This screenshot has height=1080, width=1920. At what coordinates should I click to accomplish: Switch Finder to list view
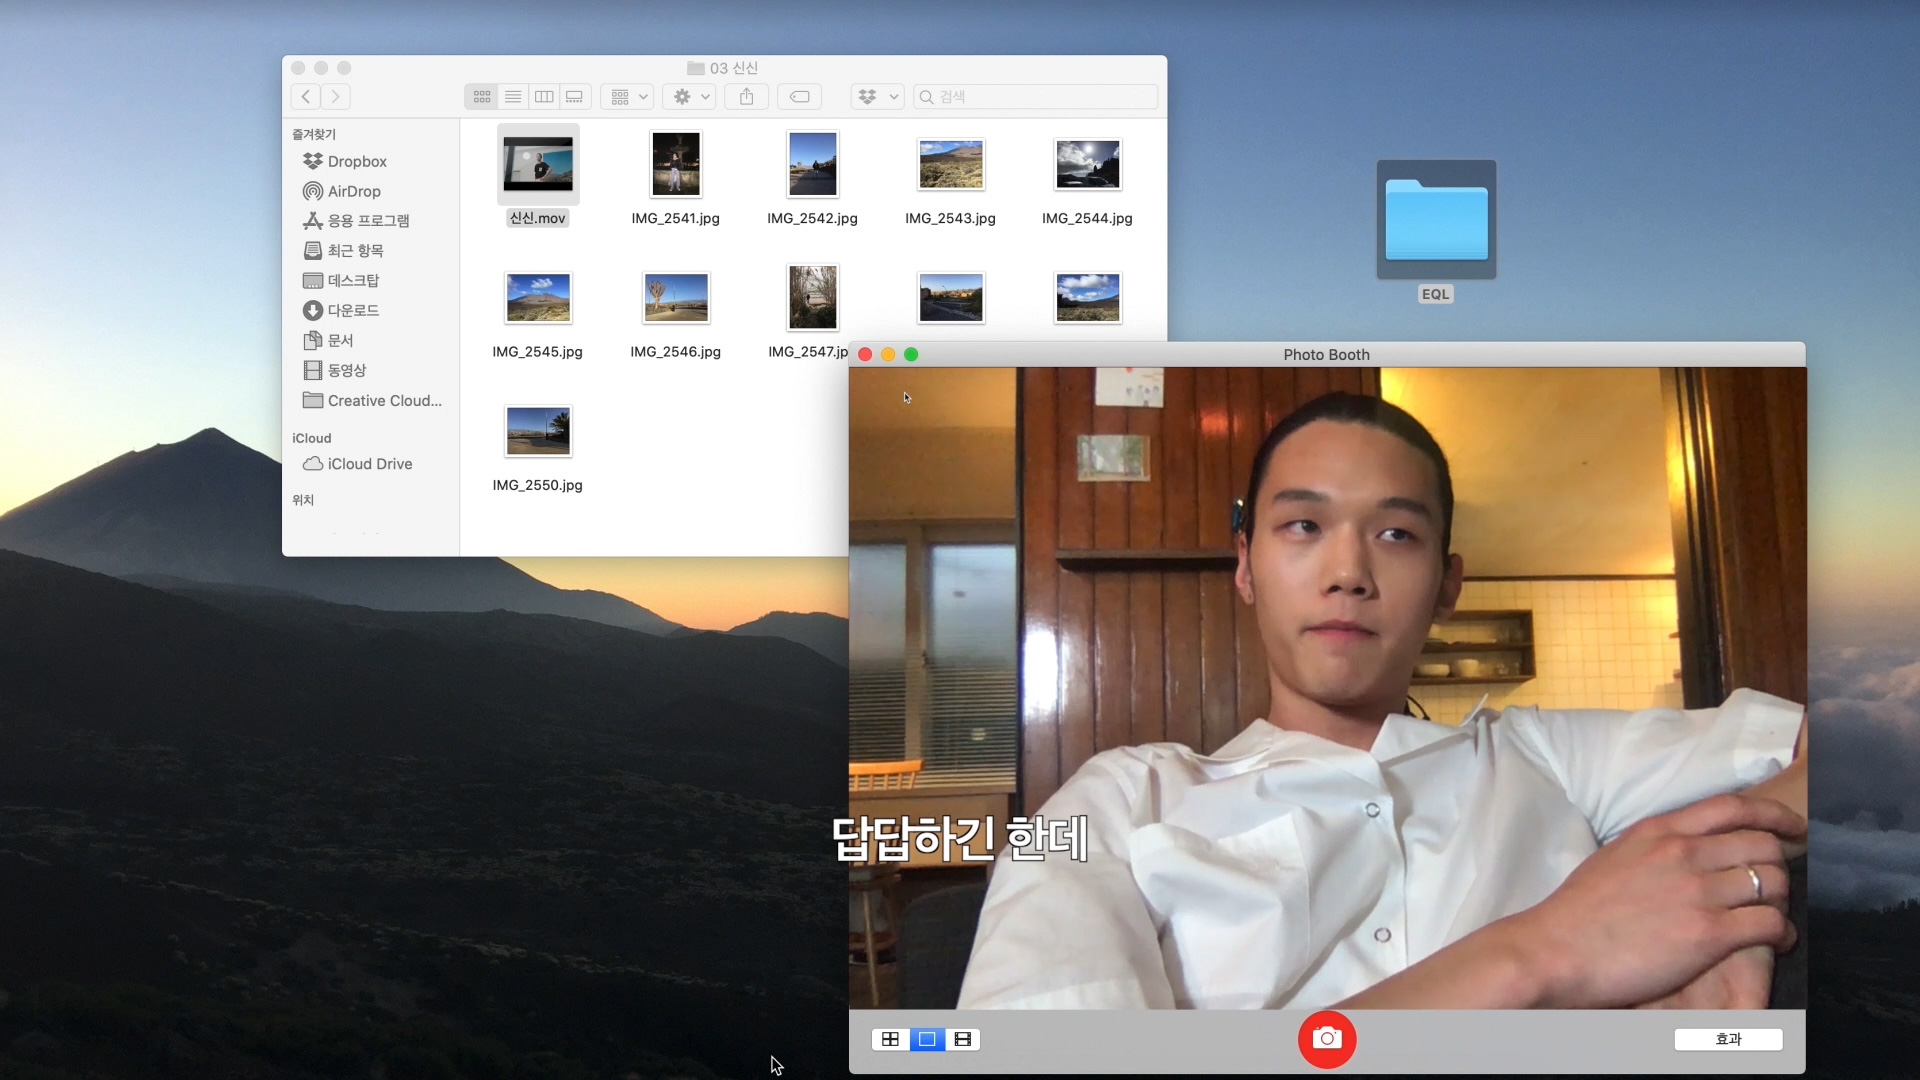click(513, 97)
